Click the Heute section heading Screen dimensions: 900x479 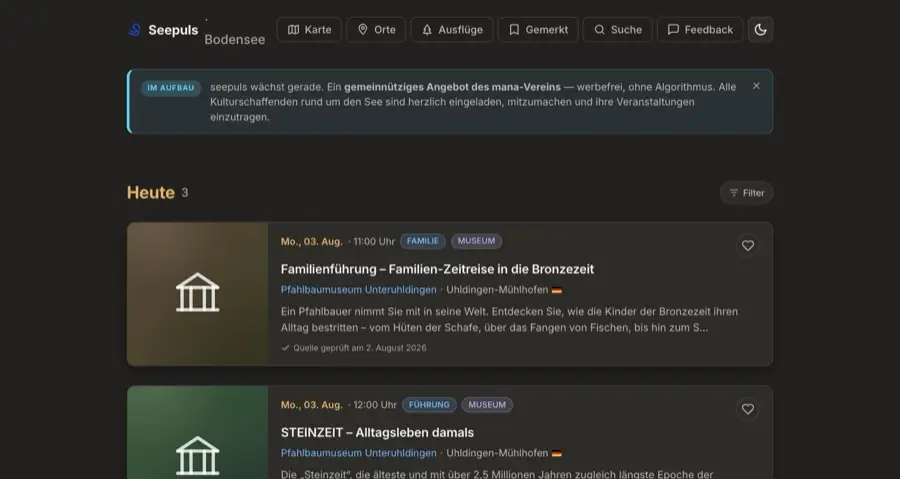click(x=151, y=193)
